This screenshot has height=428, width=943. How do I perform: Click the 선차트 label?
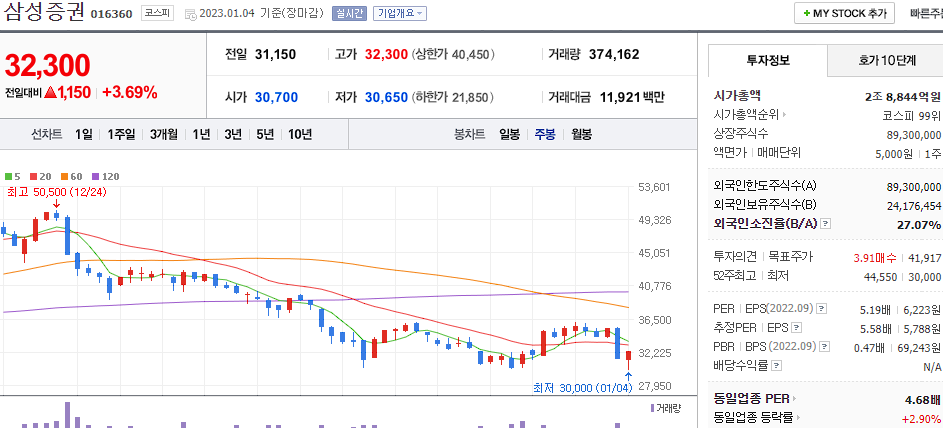pyautogui.click(x=46, y=135)
